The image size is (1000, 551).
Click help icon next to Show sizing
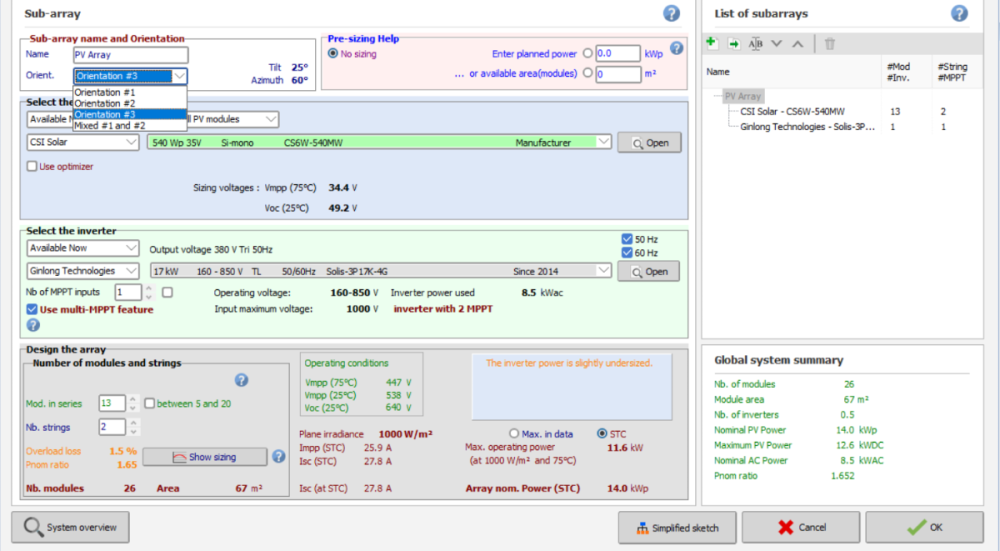click(279, 457)
